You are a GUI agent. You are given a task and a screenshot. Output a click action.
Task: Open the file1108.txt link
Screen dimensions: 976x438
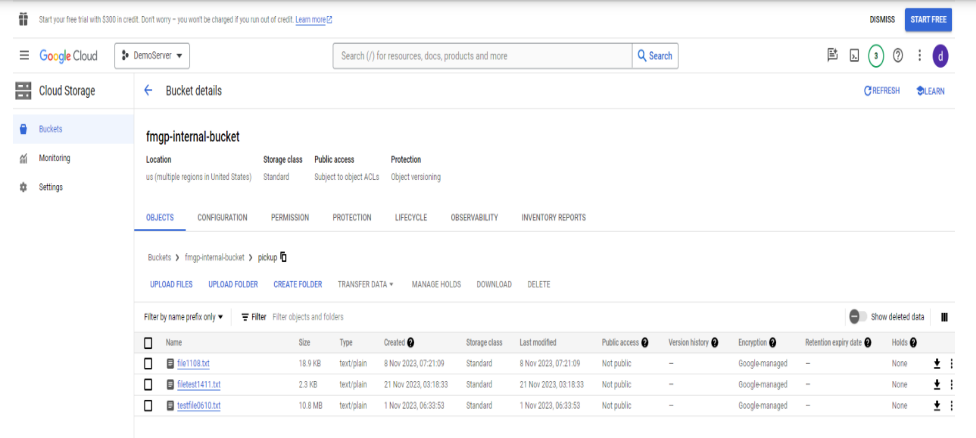(x=193, y=363)
